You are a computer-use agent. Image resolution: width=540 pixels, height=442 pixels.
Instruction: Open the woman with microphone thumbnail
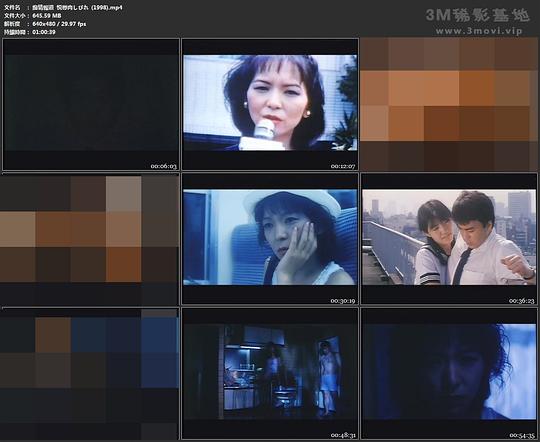270,104
